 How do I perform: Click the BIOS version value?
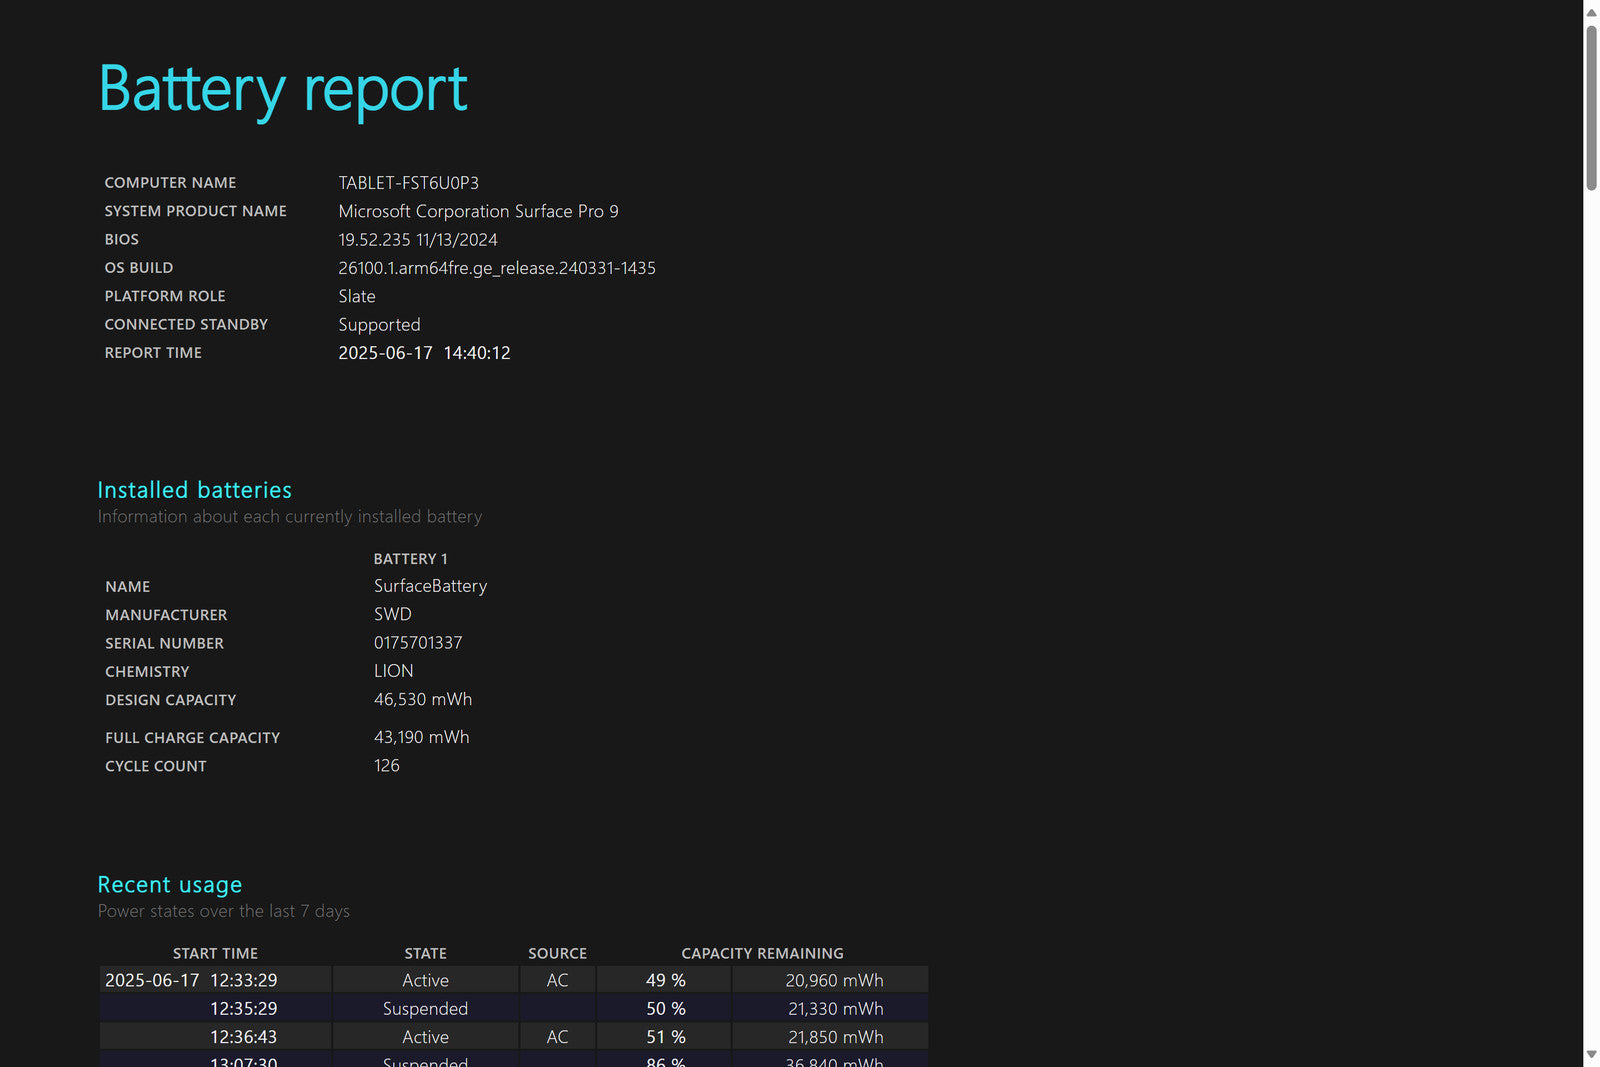coord(417,240)
